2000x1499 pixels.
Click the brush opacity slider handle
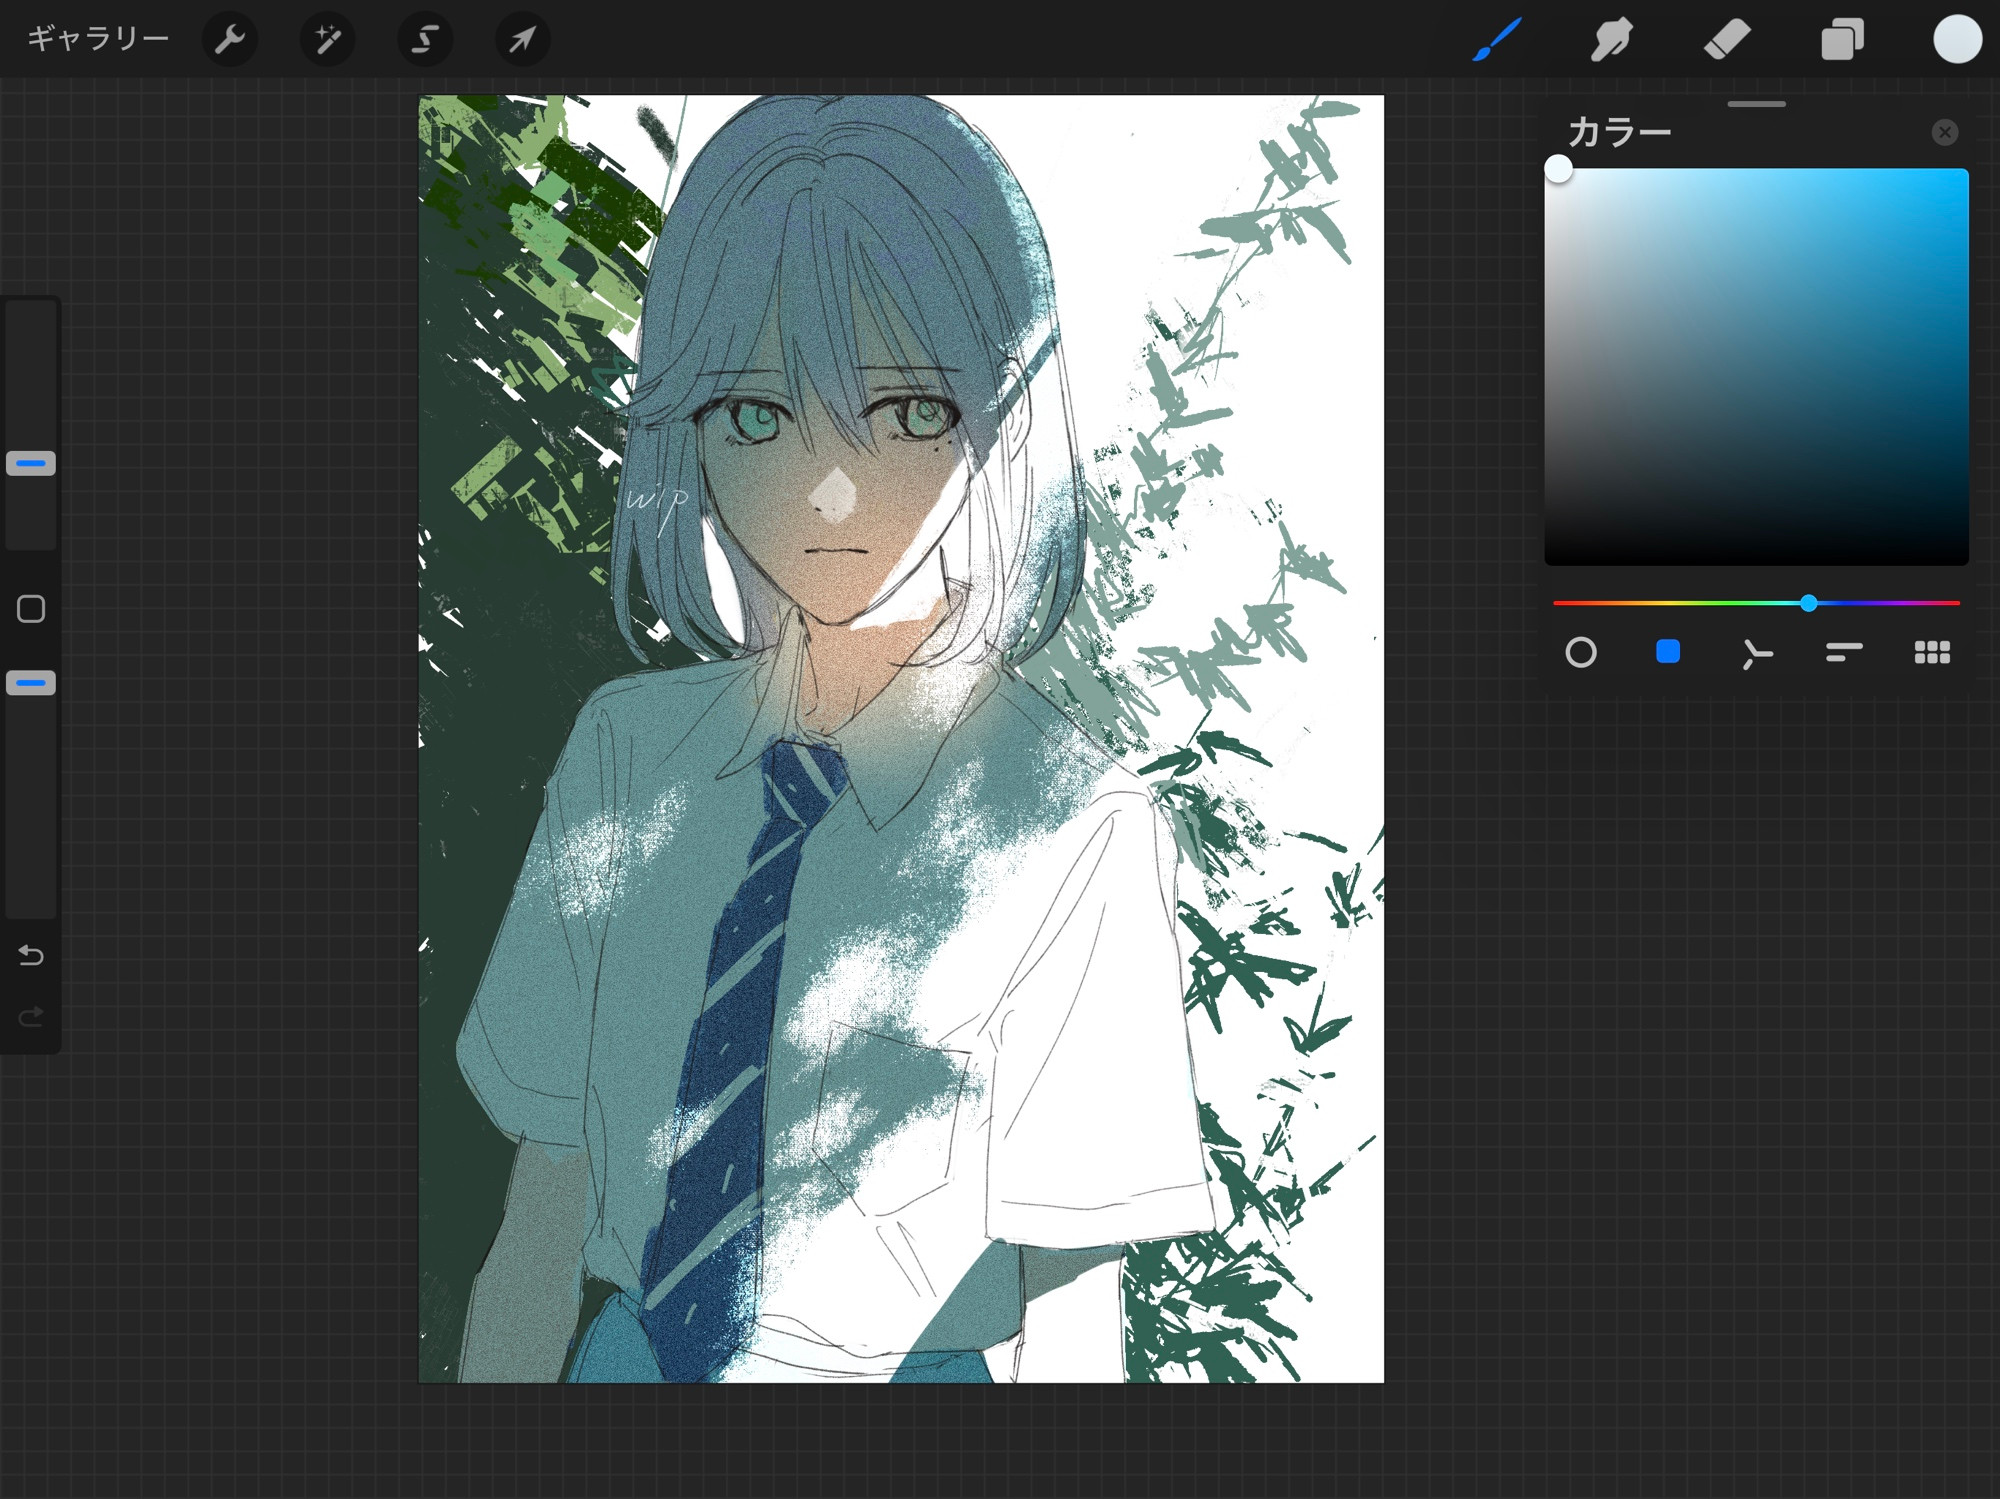[x=31, y=683]
